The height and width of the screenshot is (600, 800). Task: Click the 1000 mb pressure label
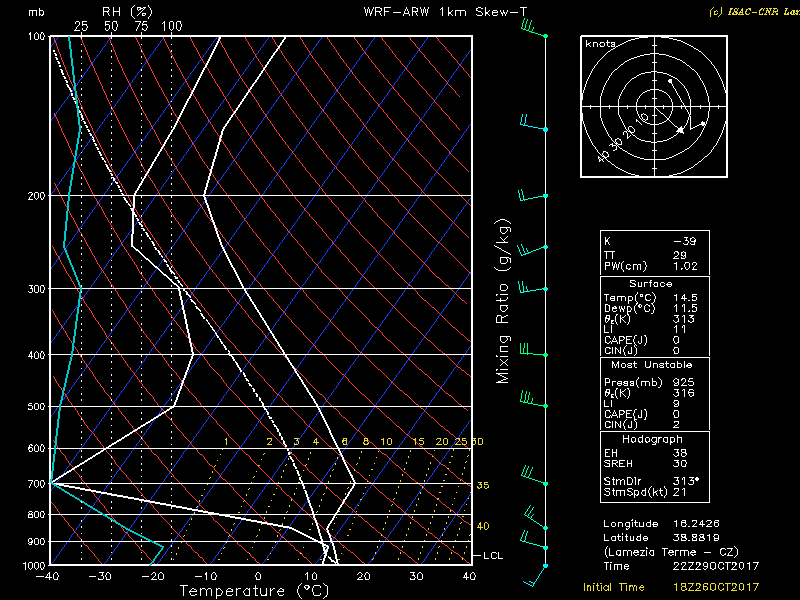pos(34,565)
